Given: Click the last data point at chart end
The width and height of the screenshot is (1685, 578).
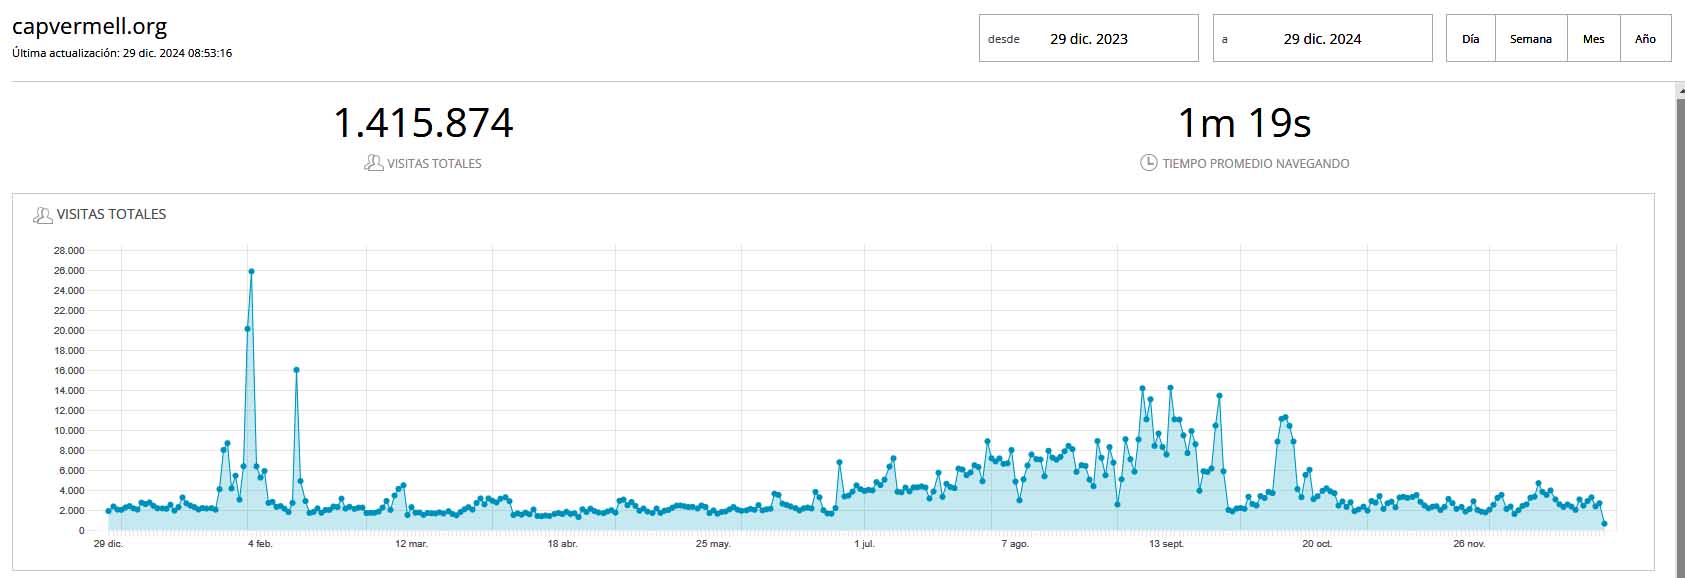Looking at the screenshot, I should 1604,524.
